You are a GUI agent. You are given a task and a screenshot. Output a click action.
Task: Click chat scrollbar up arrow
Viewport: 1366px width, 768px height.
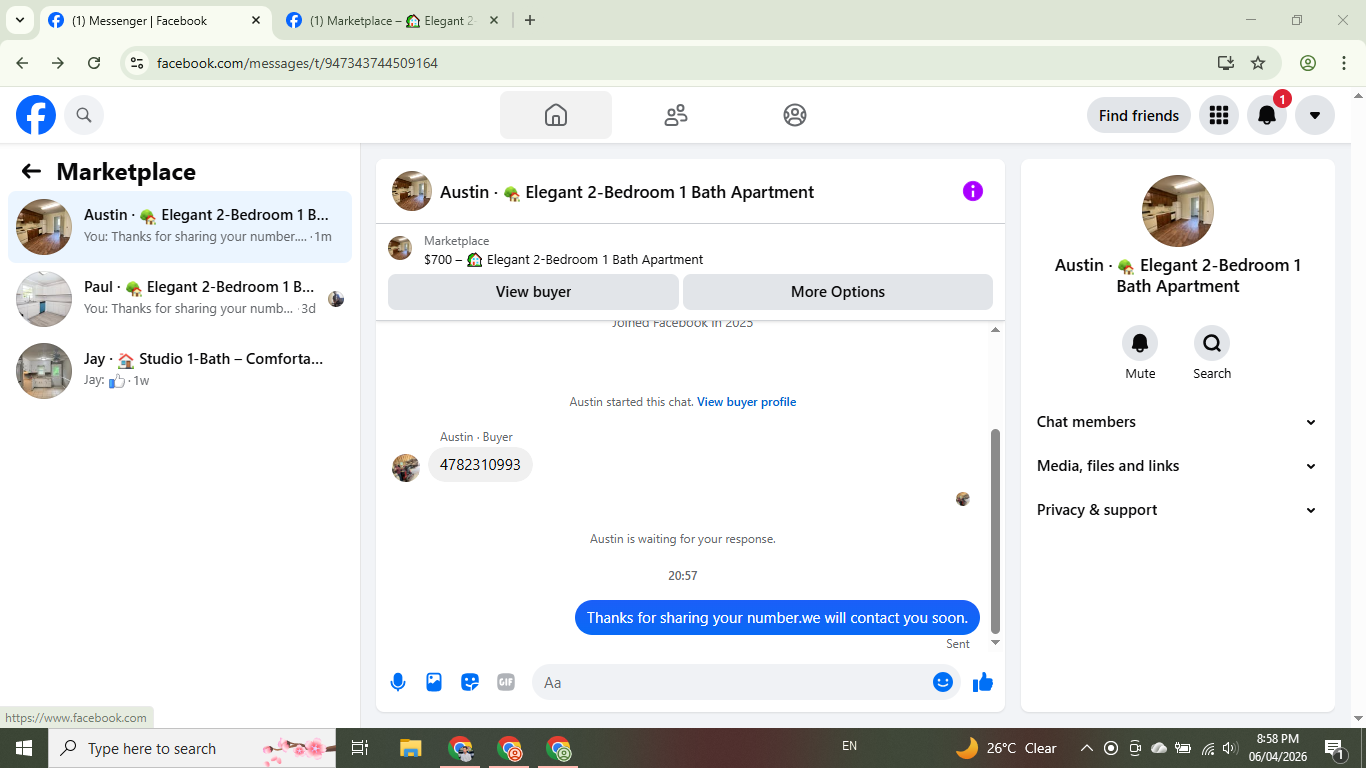click(x=995, y=330)
